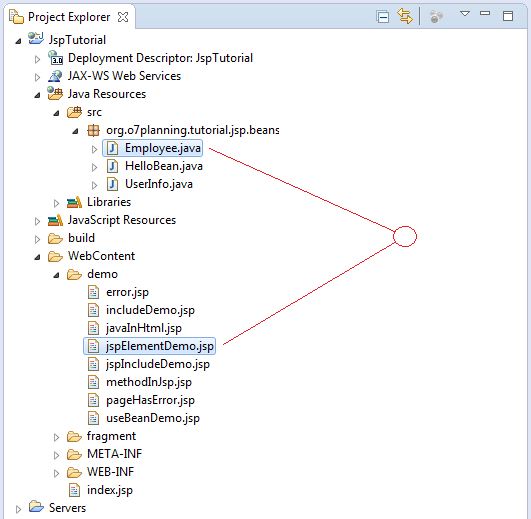
Task: Expand the JAX-WS Web Services node
Action: click(37, 78)
